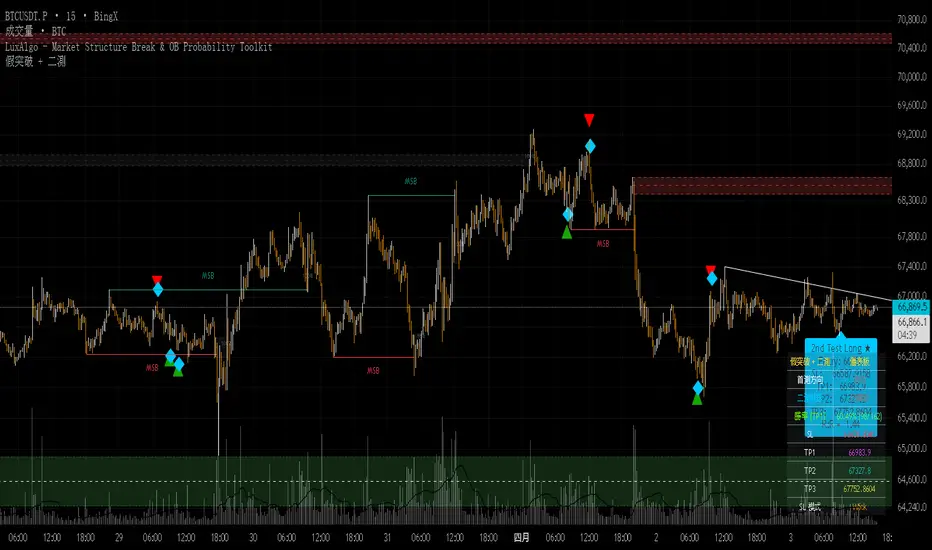Click the red down-triangle where the white trendline starts
This screenshot has width=932, height=550.
pyautogui.click(x=710, y=269)
